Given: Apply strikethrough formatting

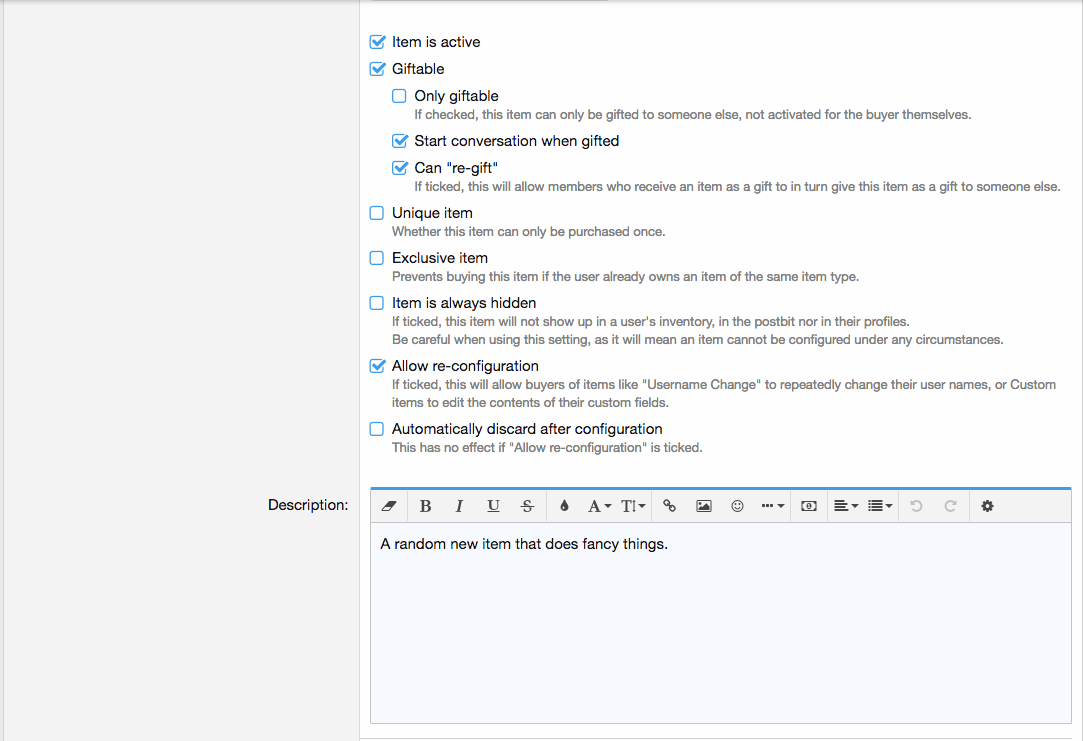Looking at the screenshot, I should point(527,506).
